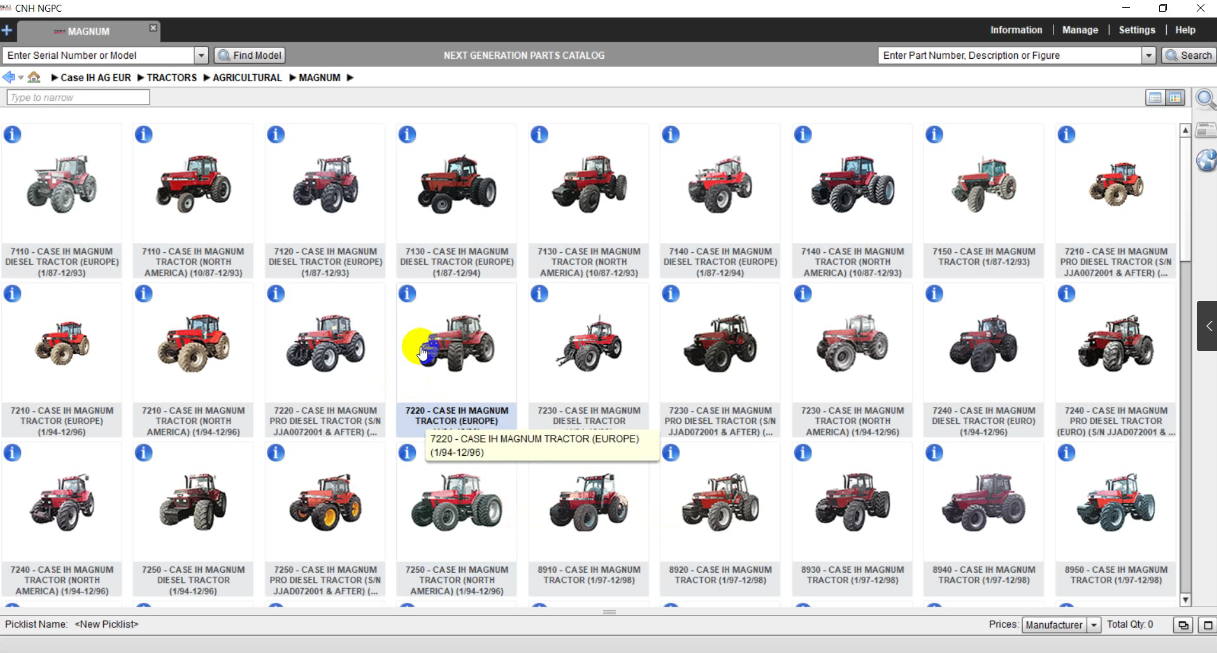
Task: Show info for 8910 Magnum Tractor
Action: point(539,452)
